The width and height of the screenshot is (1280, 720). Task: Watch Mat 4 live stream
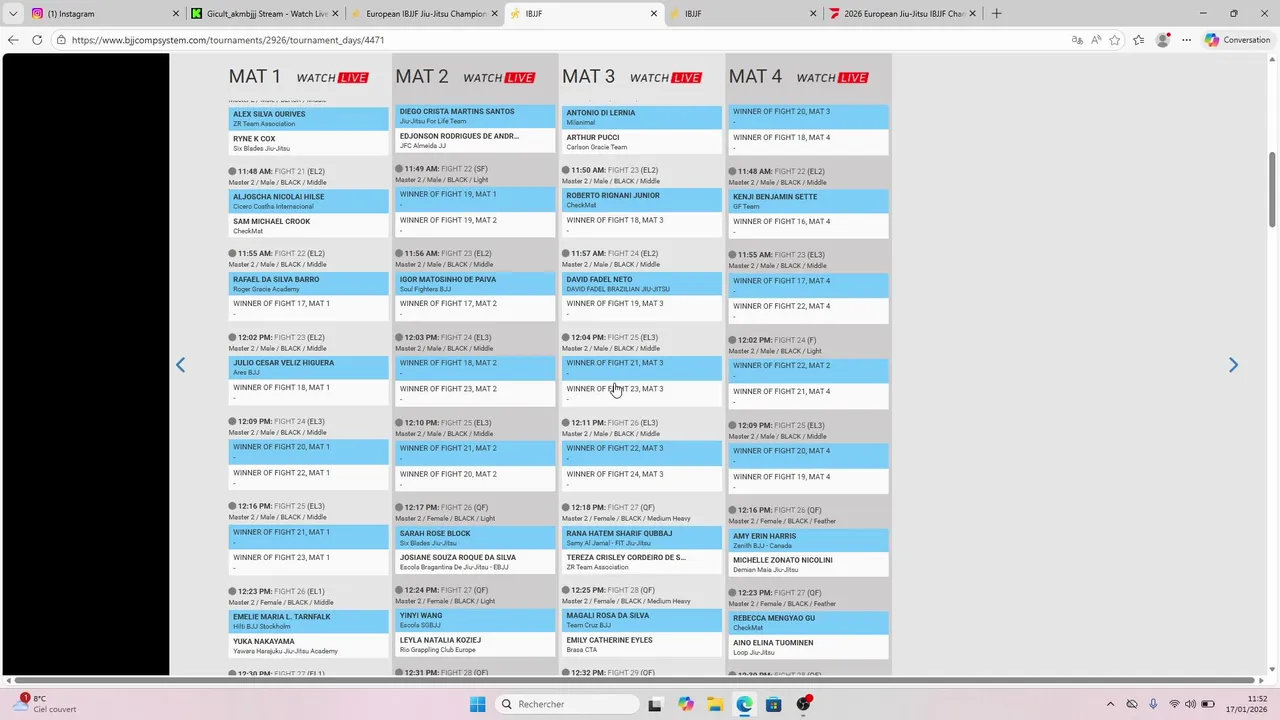832,77
